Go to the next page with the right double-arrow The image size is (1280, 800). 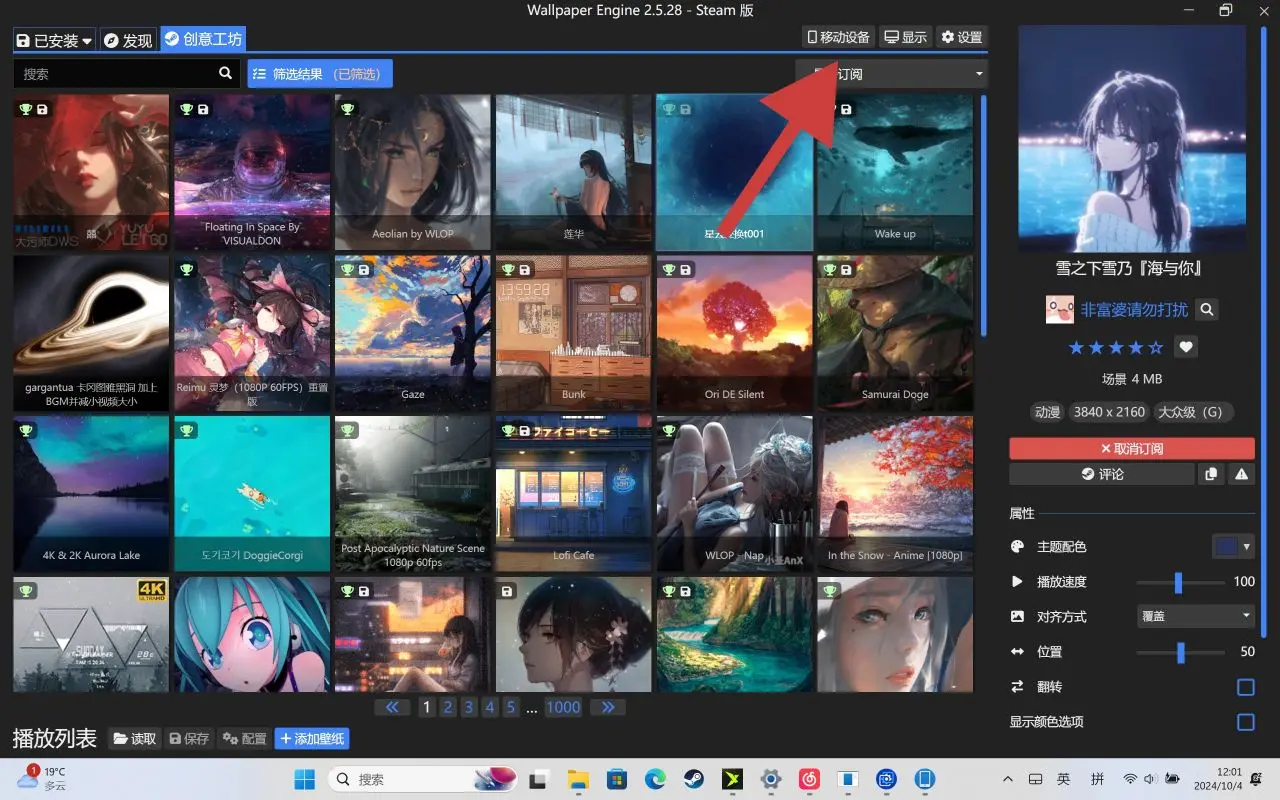pyautogui.click(x=608, y=707)
